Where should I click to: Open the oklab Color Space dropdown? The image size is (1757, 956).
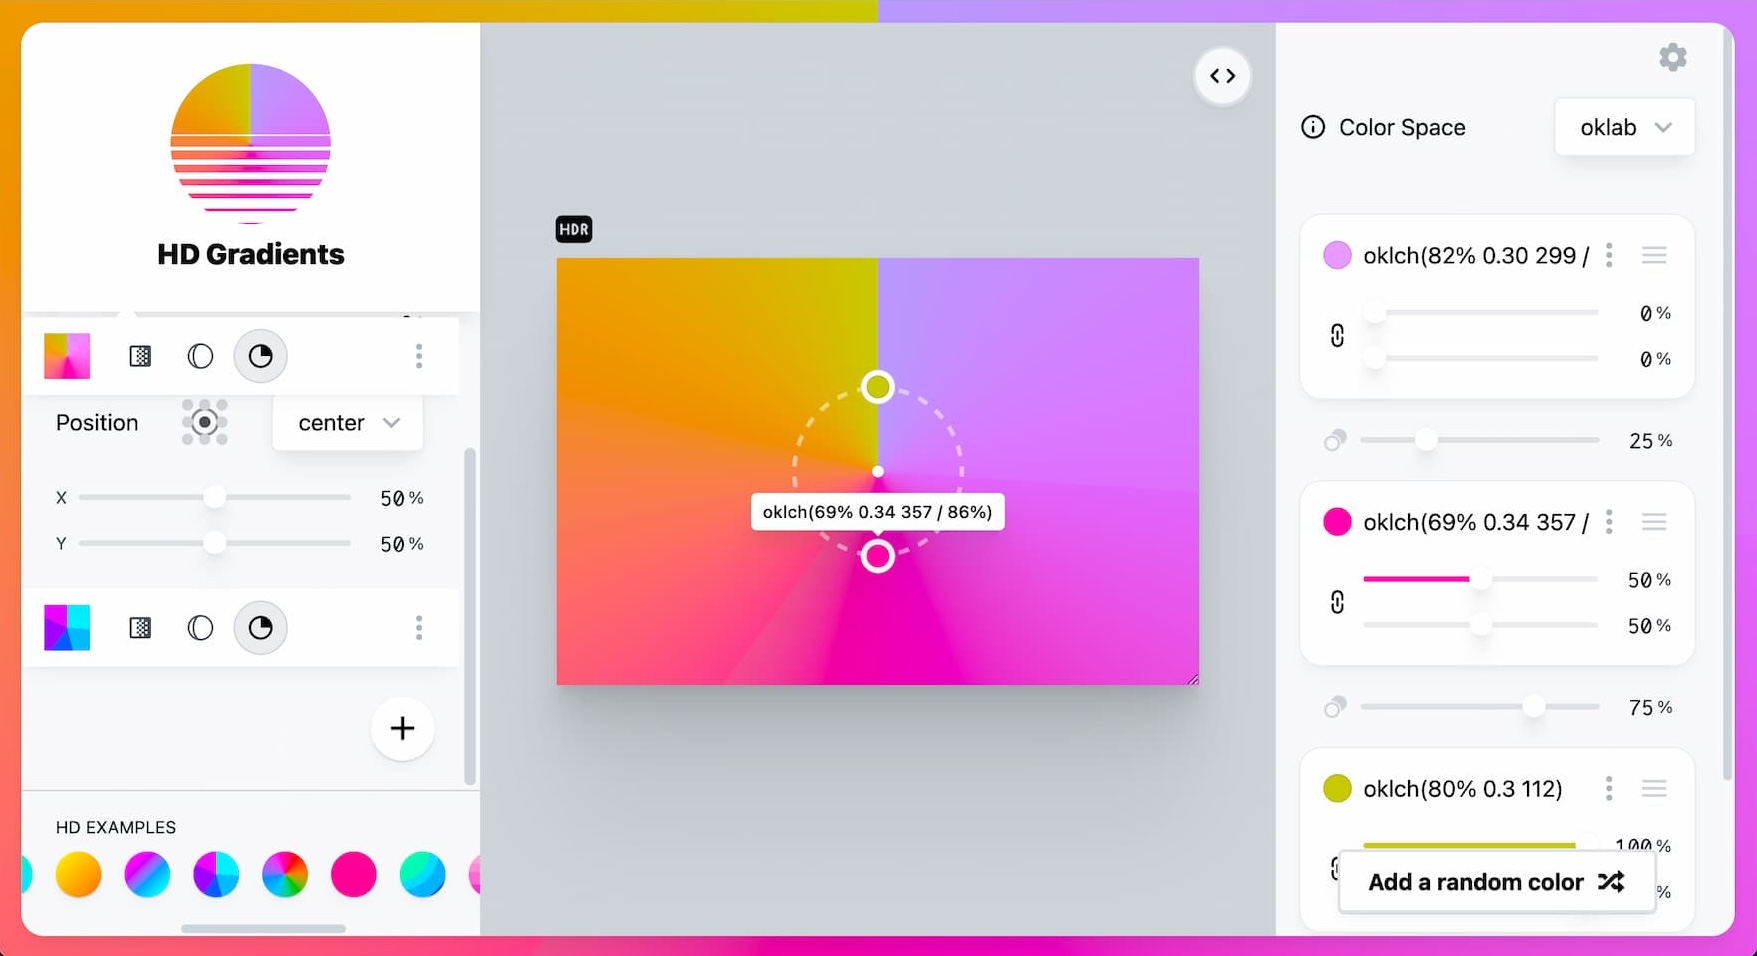[1624, 127]
